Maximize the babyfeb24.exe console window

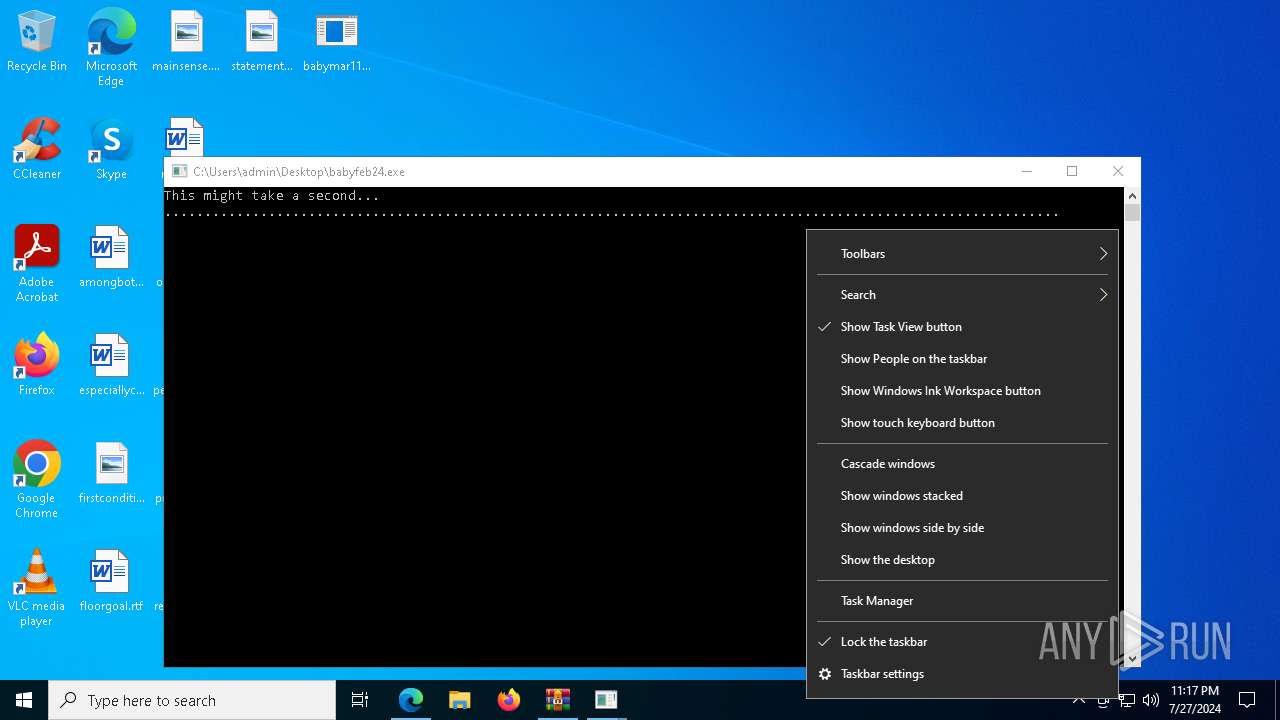pos(1072,172)
